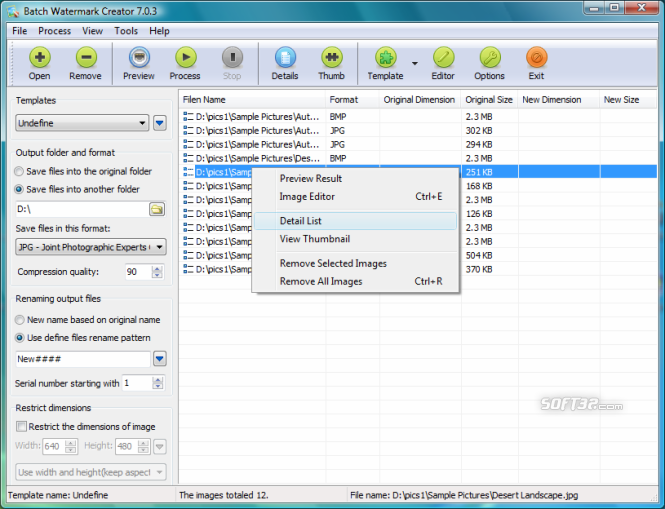
Task: Click the Template puzzle icon
Action: click(x=386, y=57)
